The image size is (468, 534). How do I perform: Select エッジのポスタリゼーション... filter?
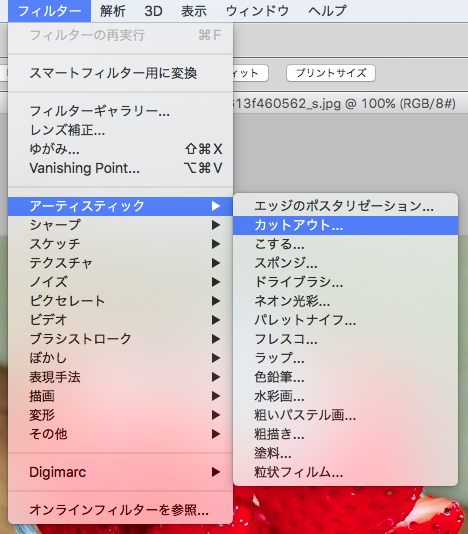coord(345,206)
